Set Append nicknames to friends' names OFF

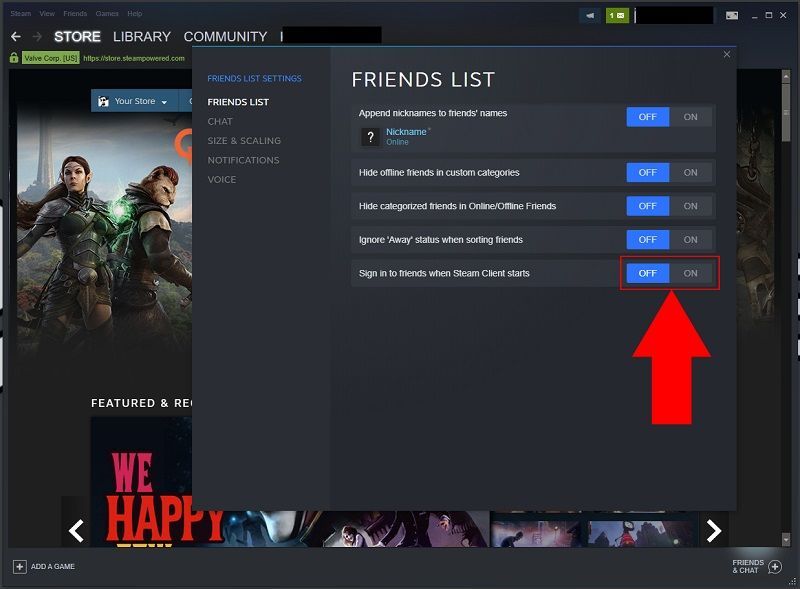[647, 117]
